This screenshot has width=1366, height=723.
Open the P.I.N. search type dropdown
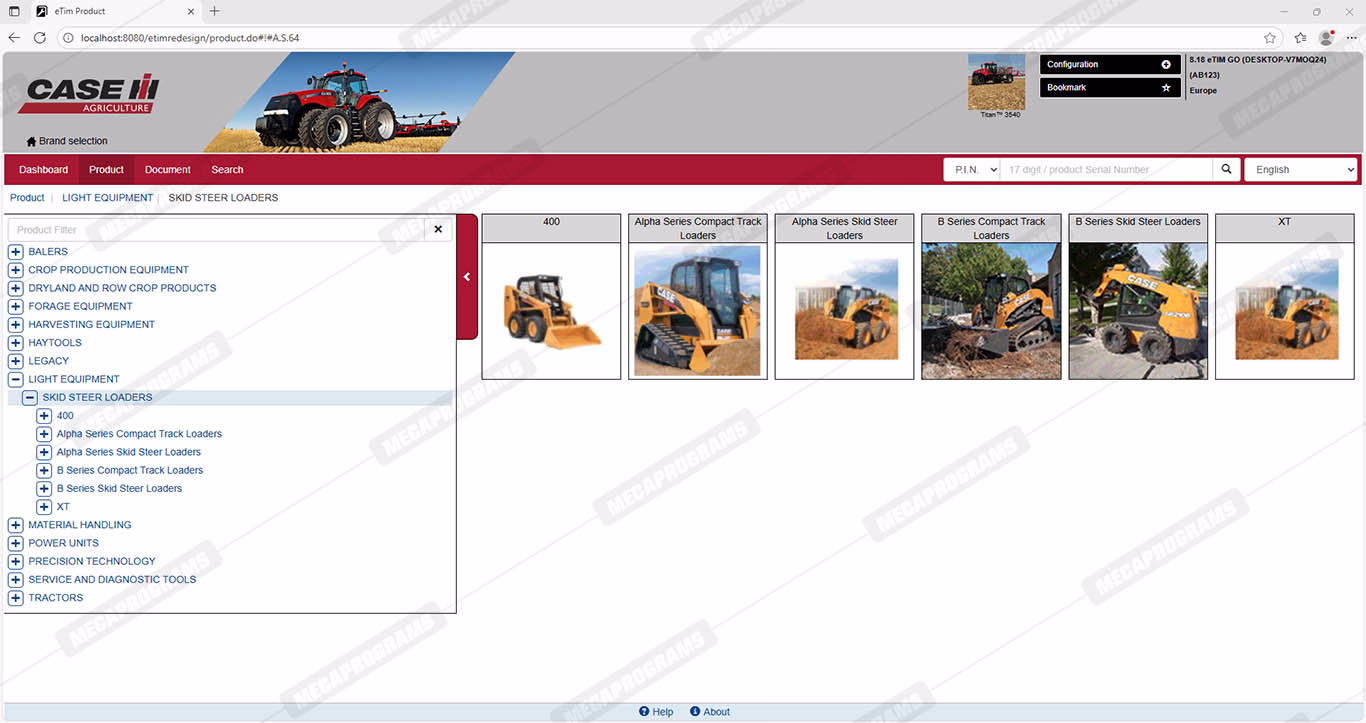[972, 170]
